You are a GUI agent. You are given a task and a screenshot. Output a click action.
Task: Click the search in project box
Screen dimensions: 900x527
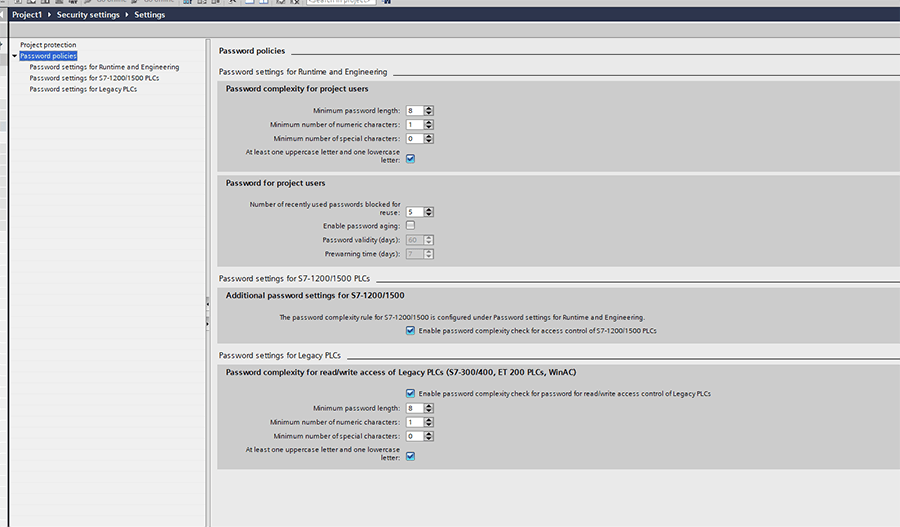tap(341, 2)
